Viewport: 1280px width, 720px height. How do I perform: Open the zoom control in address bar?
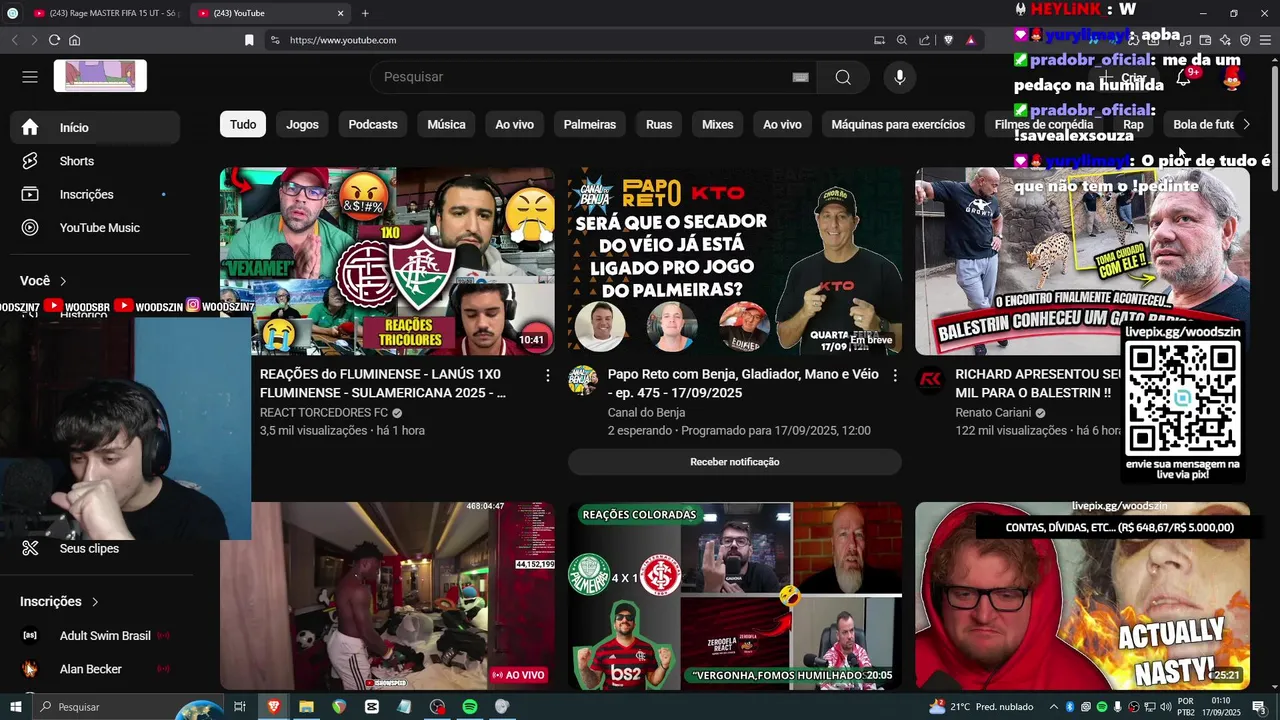click(901, 40)
